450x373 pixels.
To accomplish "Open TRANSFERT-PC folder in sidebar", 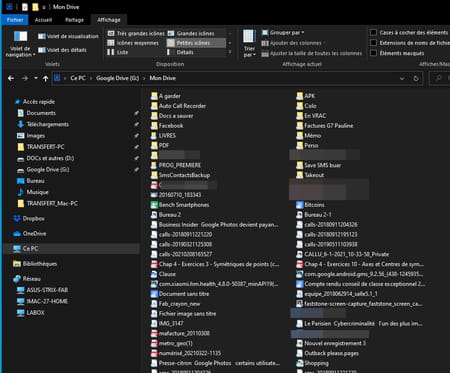I will [45, 147].
